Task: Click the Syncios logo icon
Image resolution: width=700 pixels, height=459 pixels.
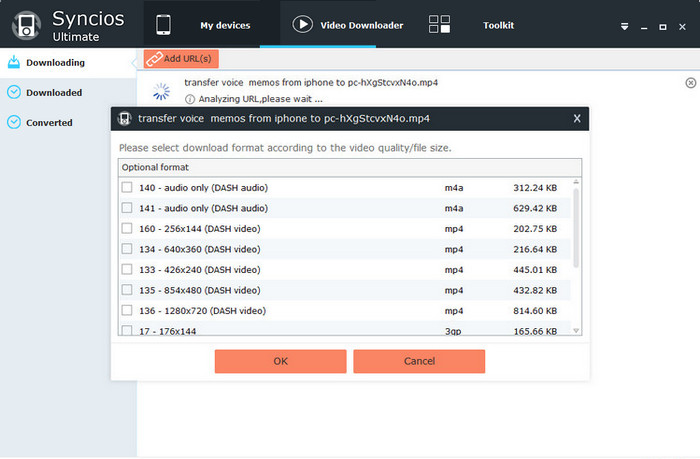Action: (x=26, y=25)
